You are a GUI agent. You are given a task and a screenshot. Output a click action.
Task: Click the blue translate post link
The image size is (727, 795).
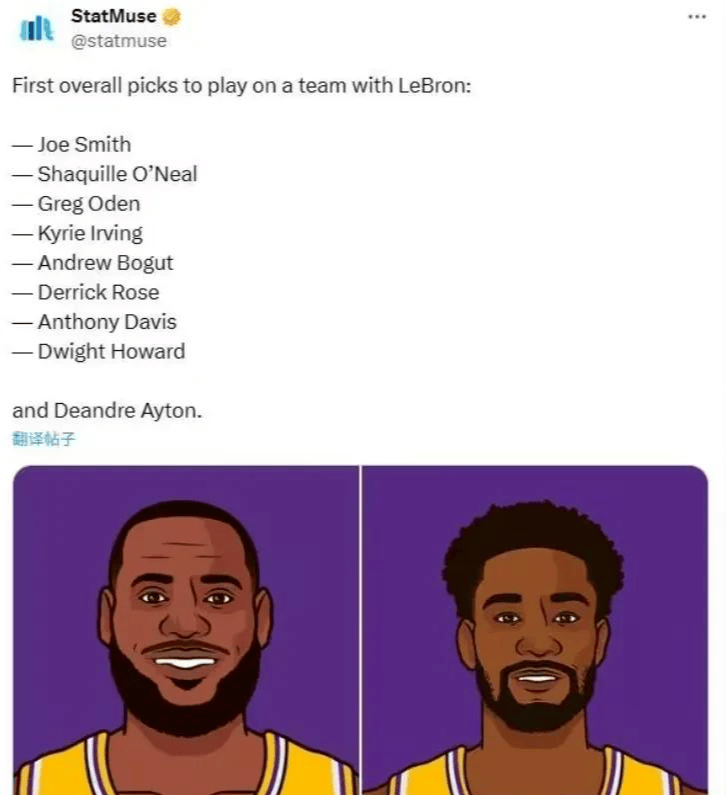coord(44,438)
